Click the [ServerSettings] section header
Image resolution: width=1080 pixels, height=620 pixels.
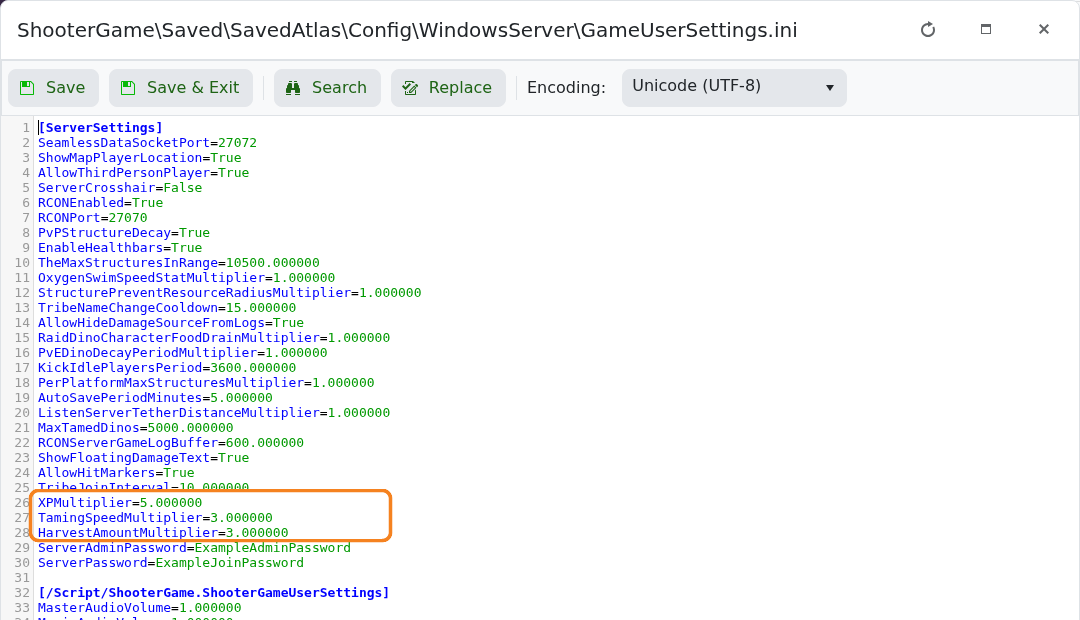pos(101,127)
